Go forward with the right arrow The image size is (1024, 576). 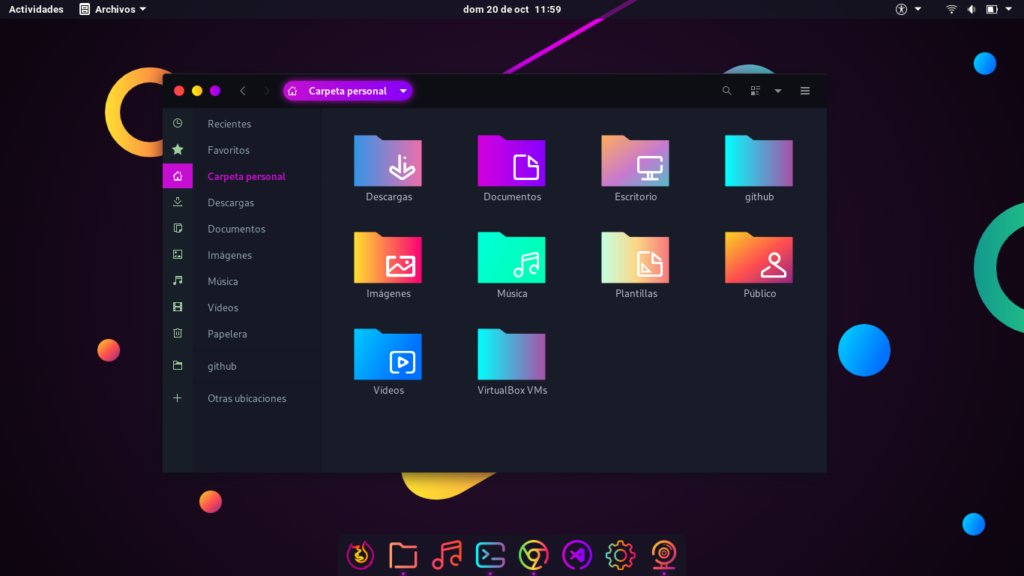point(266,91)
